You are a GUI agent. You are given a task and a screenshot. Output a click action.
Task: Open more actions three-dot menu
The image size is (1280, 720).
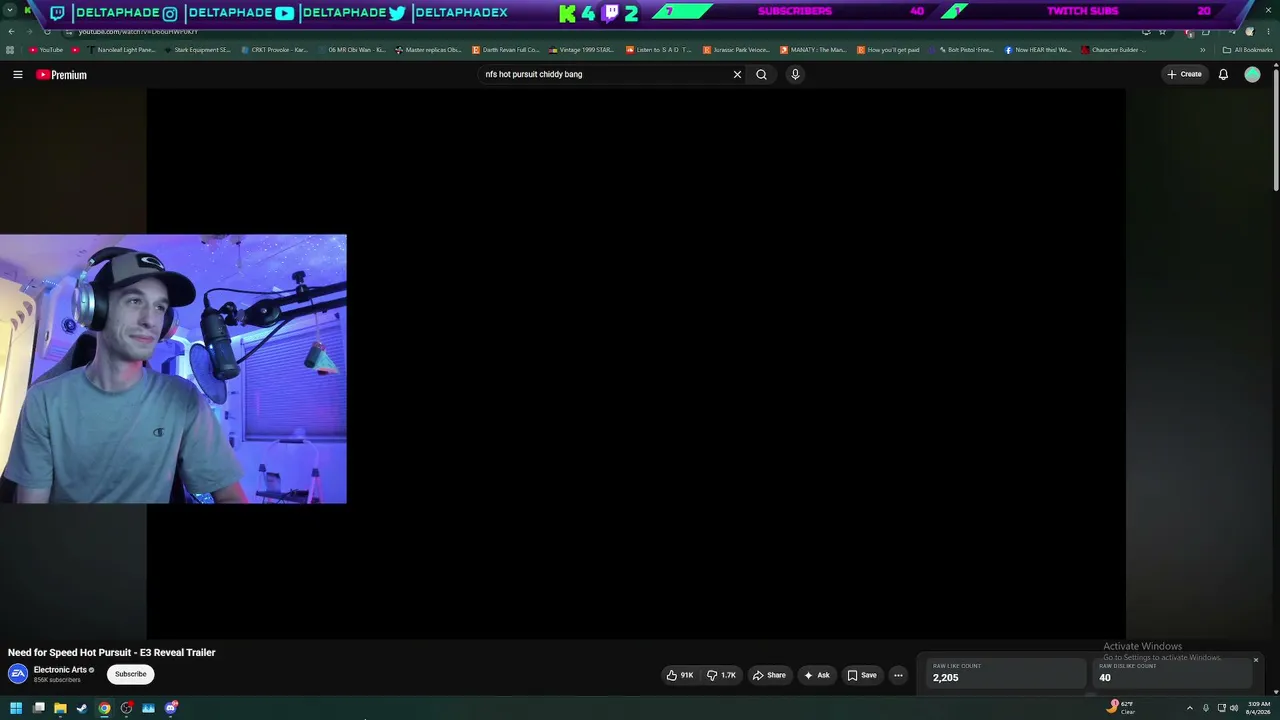click(898, 675)
